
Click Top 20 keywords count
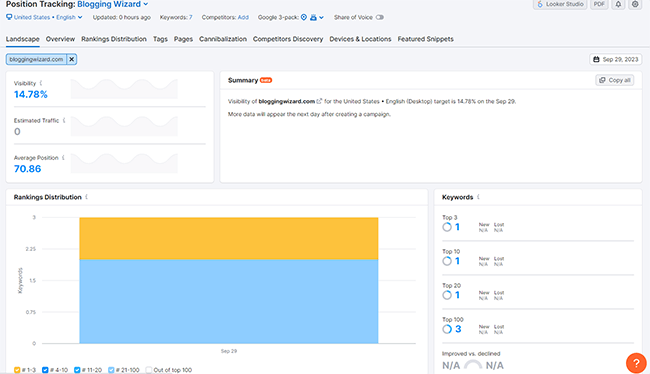pyautogui.click(x=457, y=295)
